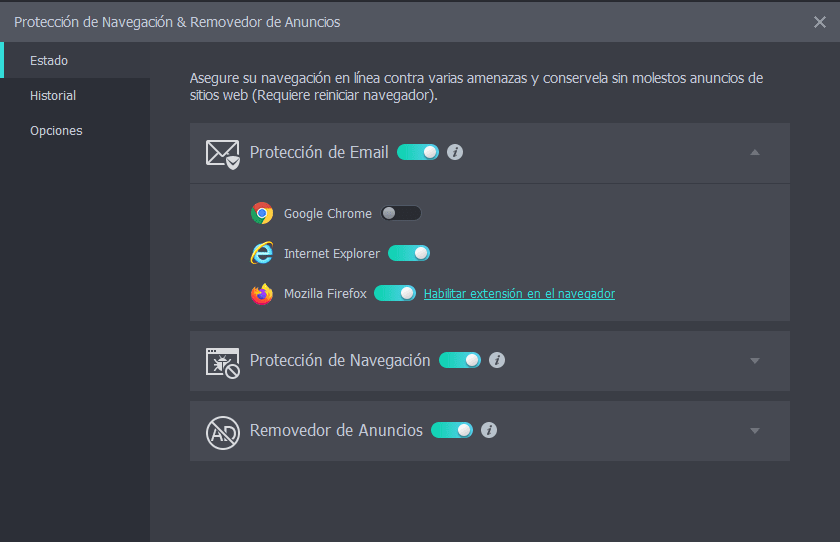Screen dimensions: 840x542
Task: Switch to the Opciones tab
Action: [x=56, y=131]
